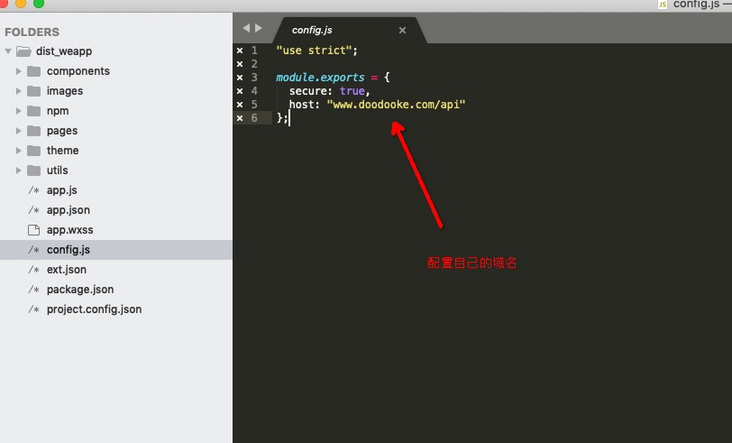732x443 pixels.
Task: Click the host URL string in the code
Action: 396,104
